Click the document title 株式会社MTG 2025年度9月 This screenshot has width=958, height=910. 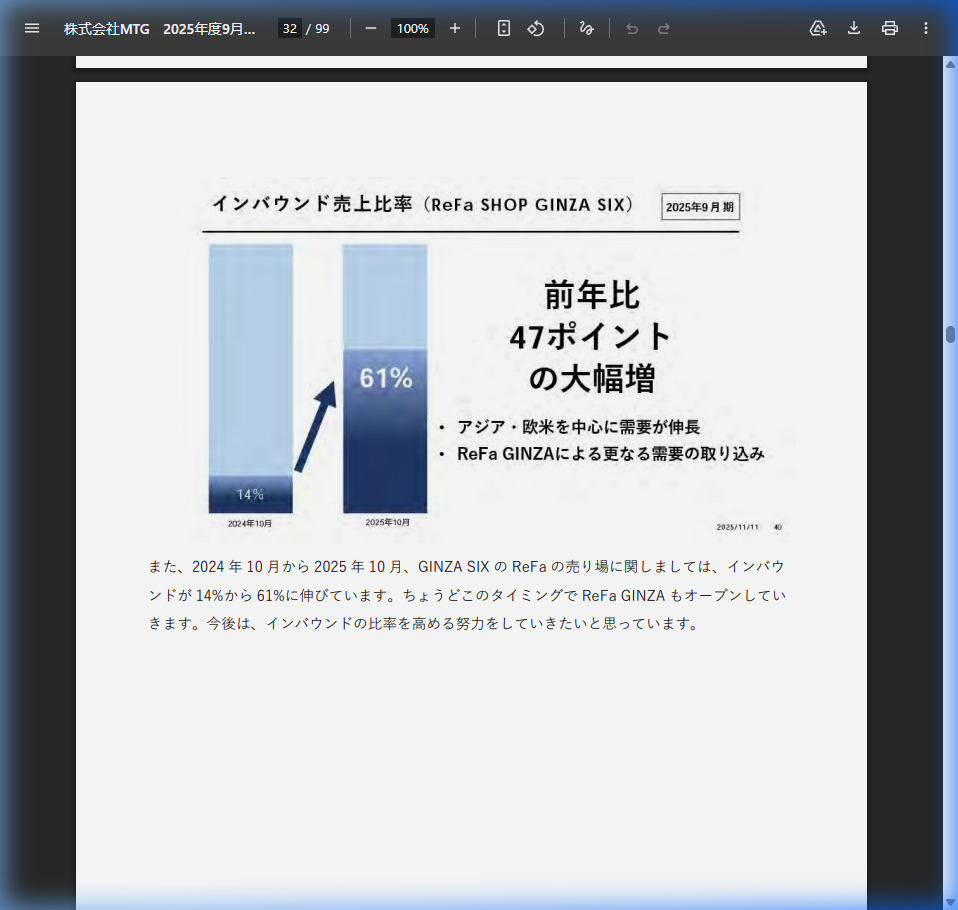159,29
